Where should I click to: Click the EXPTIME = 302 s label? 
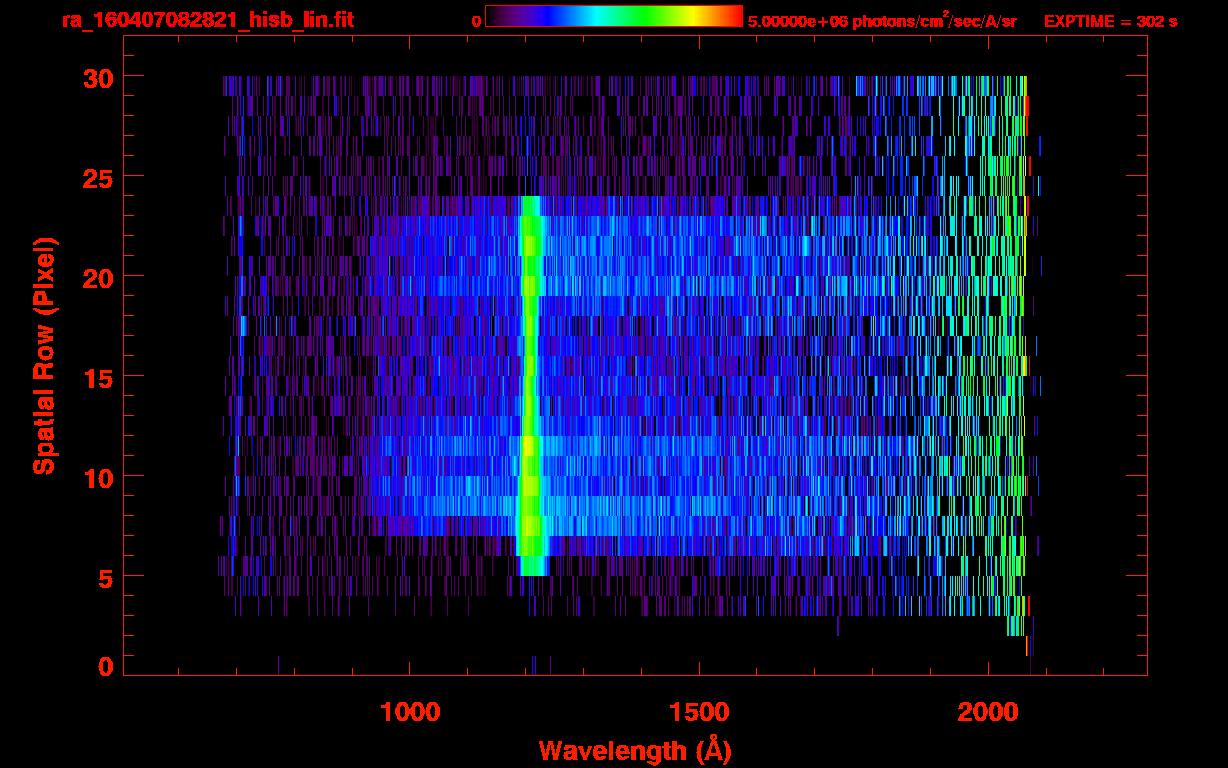[x=1110, y=21]
